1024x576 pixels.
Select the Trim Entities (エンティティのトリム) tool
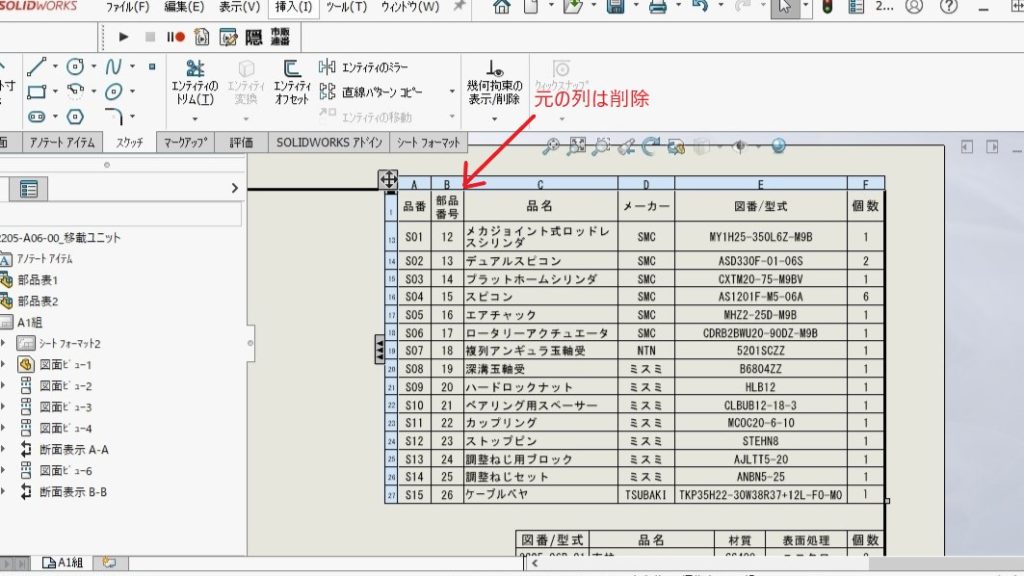[194, 81]
